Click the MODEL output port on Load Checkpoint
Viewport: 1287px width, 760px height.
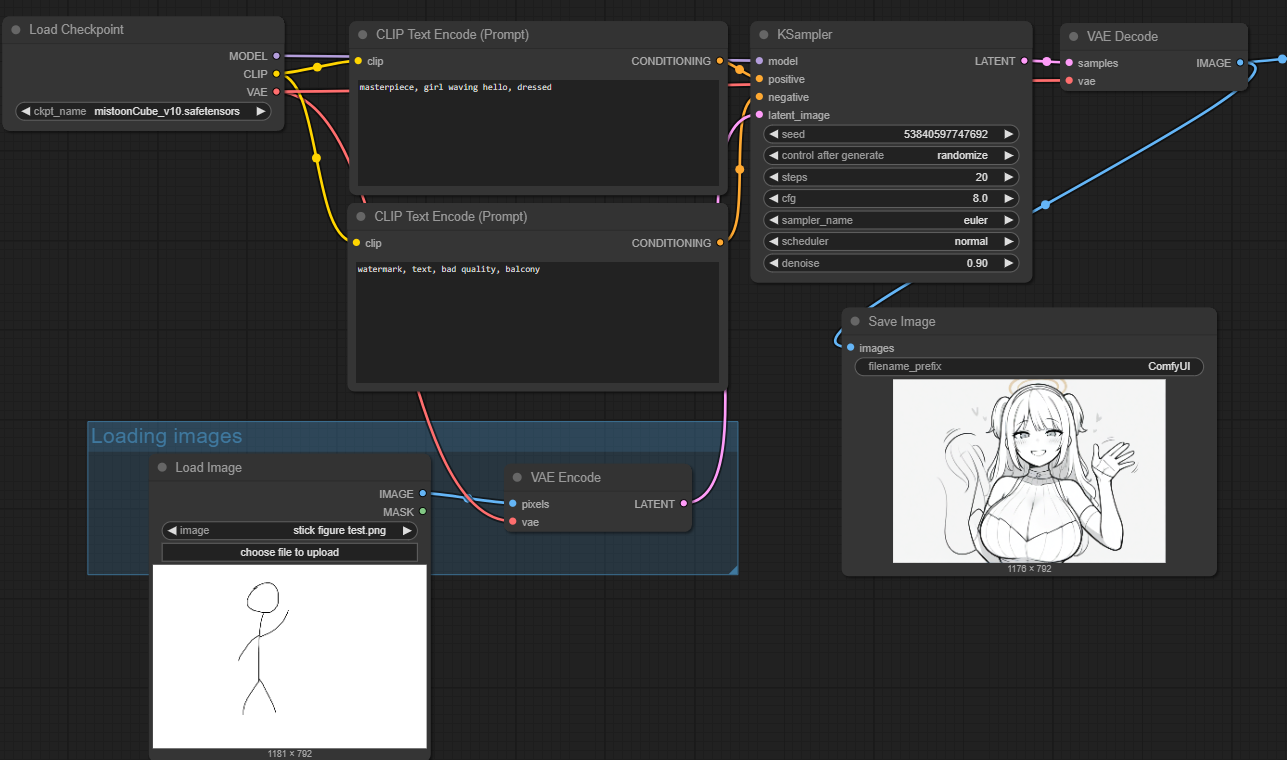pos(277,56)
